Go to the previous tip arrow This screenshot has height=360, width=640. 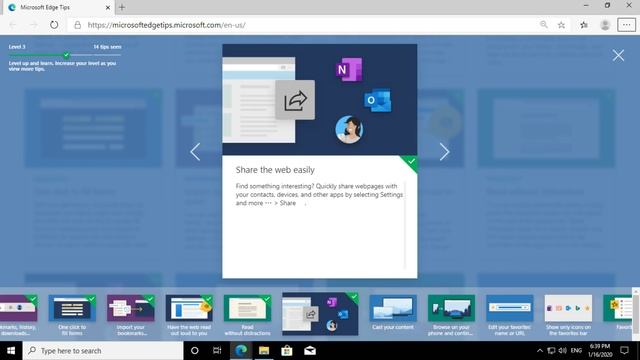click(x=195, y=152)
